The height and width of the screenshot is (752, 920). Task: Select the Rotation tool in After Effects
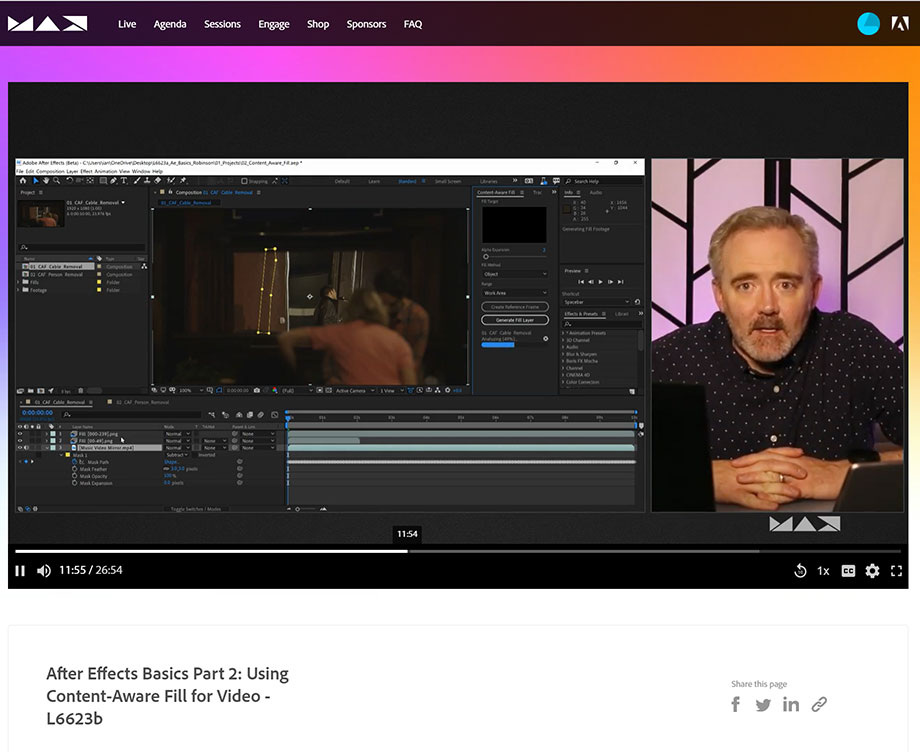tap(69, 181)
